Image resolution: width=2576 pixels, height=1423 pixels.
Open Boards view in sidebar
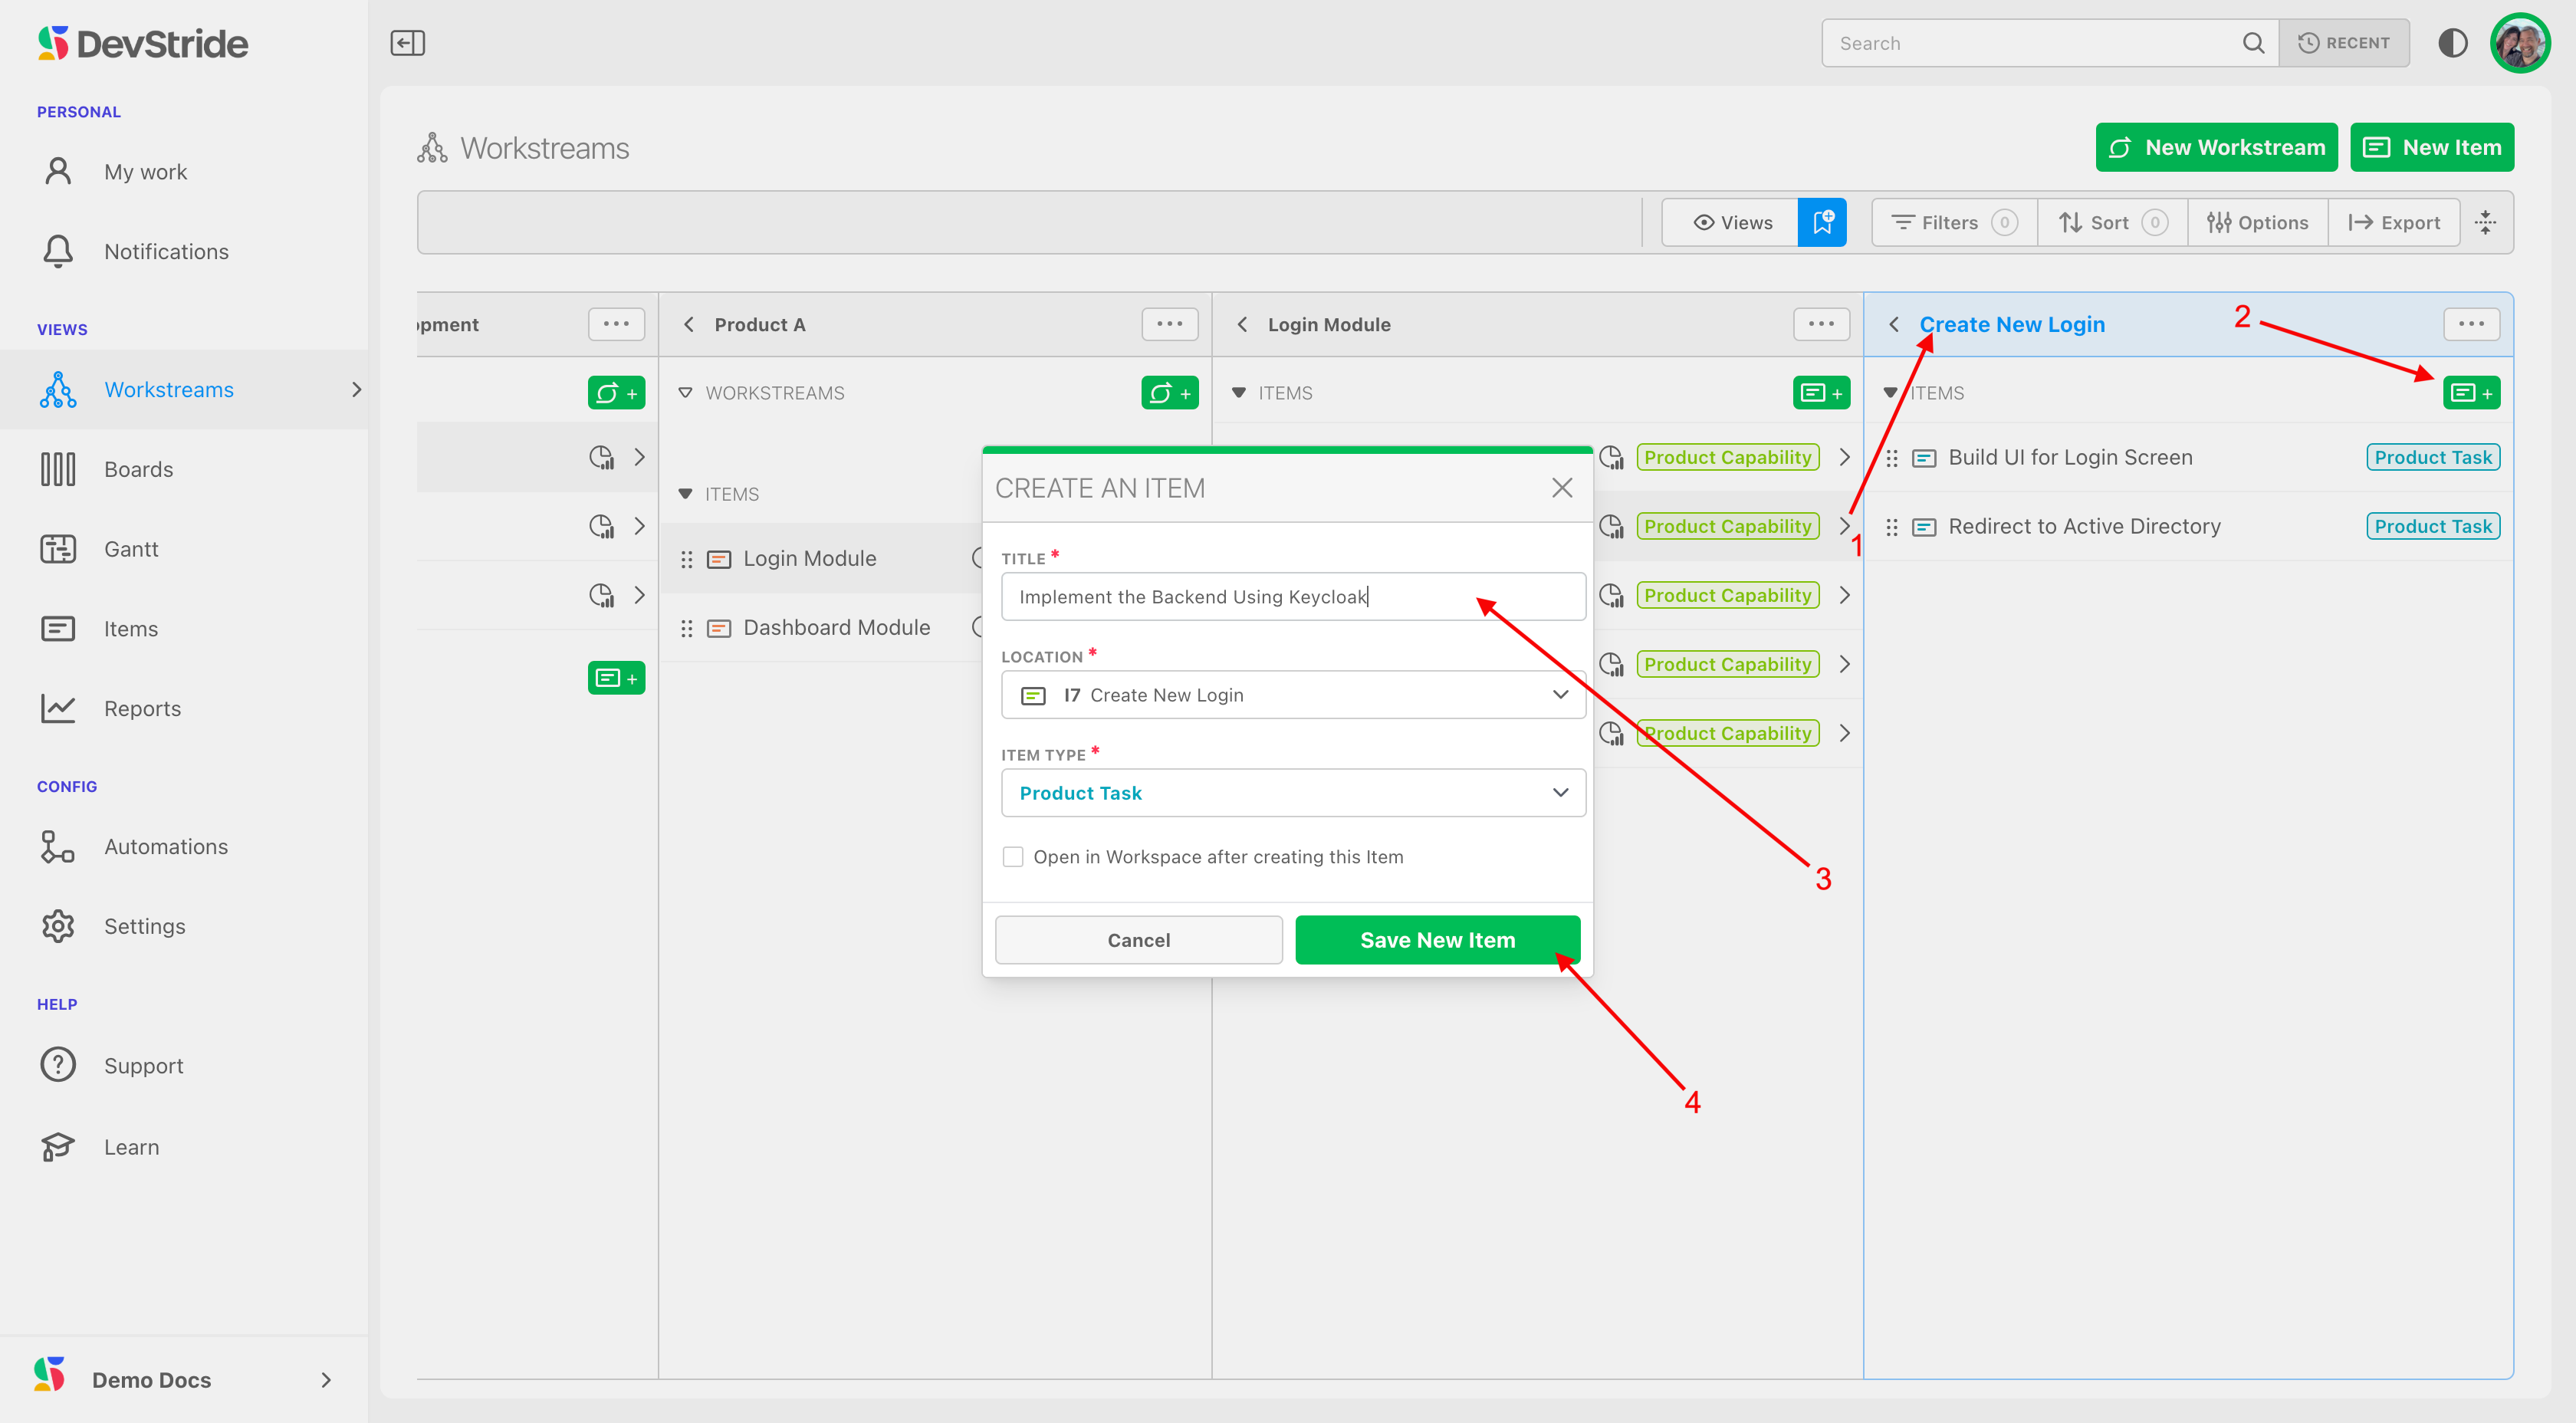(x=138, y=469)
